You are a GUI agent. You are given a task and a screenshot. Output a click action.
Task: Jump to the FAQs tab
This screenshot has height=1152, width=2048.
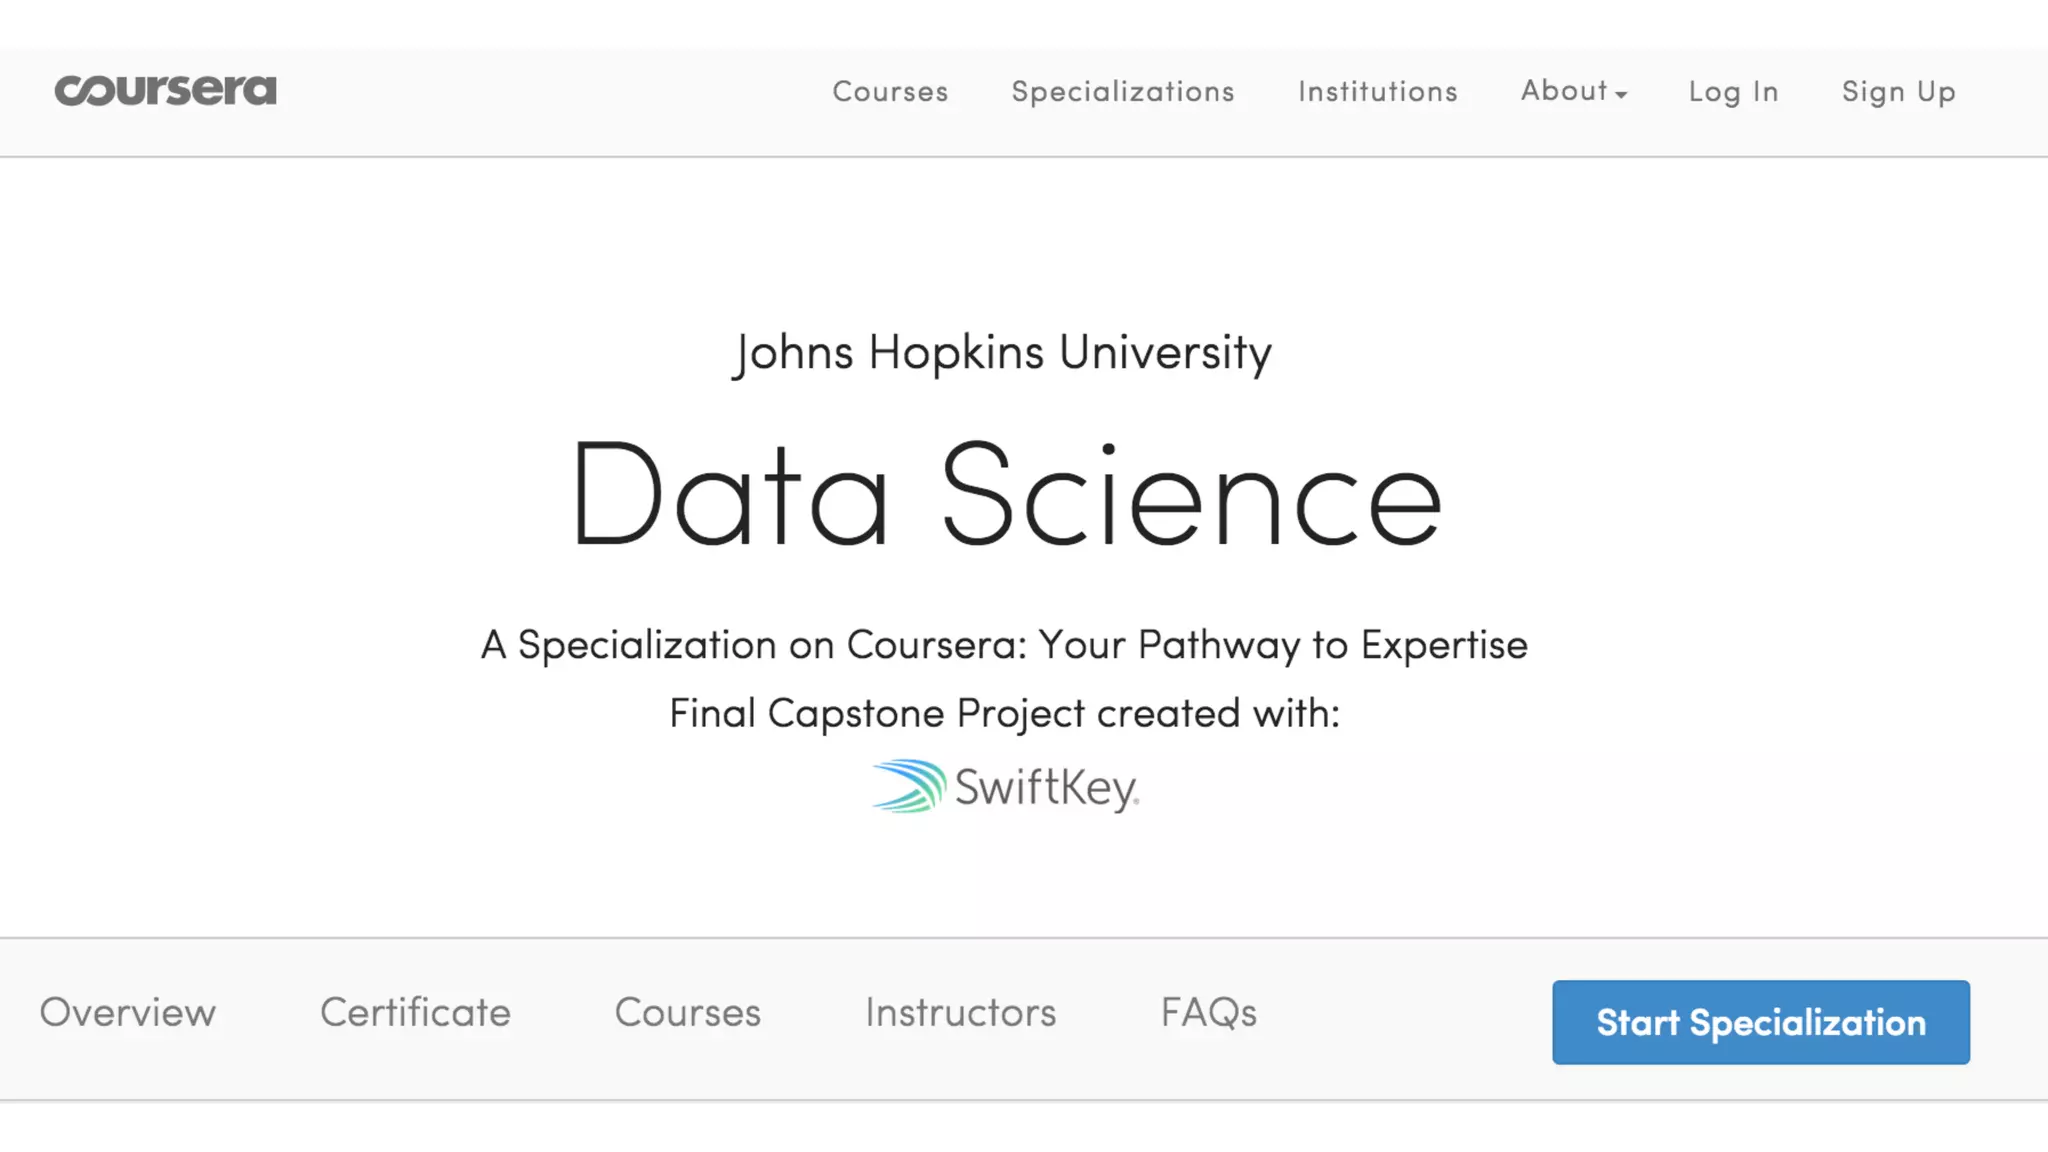1208,1013
